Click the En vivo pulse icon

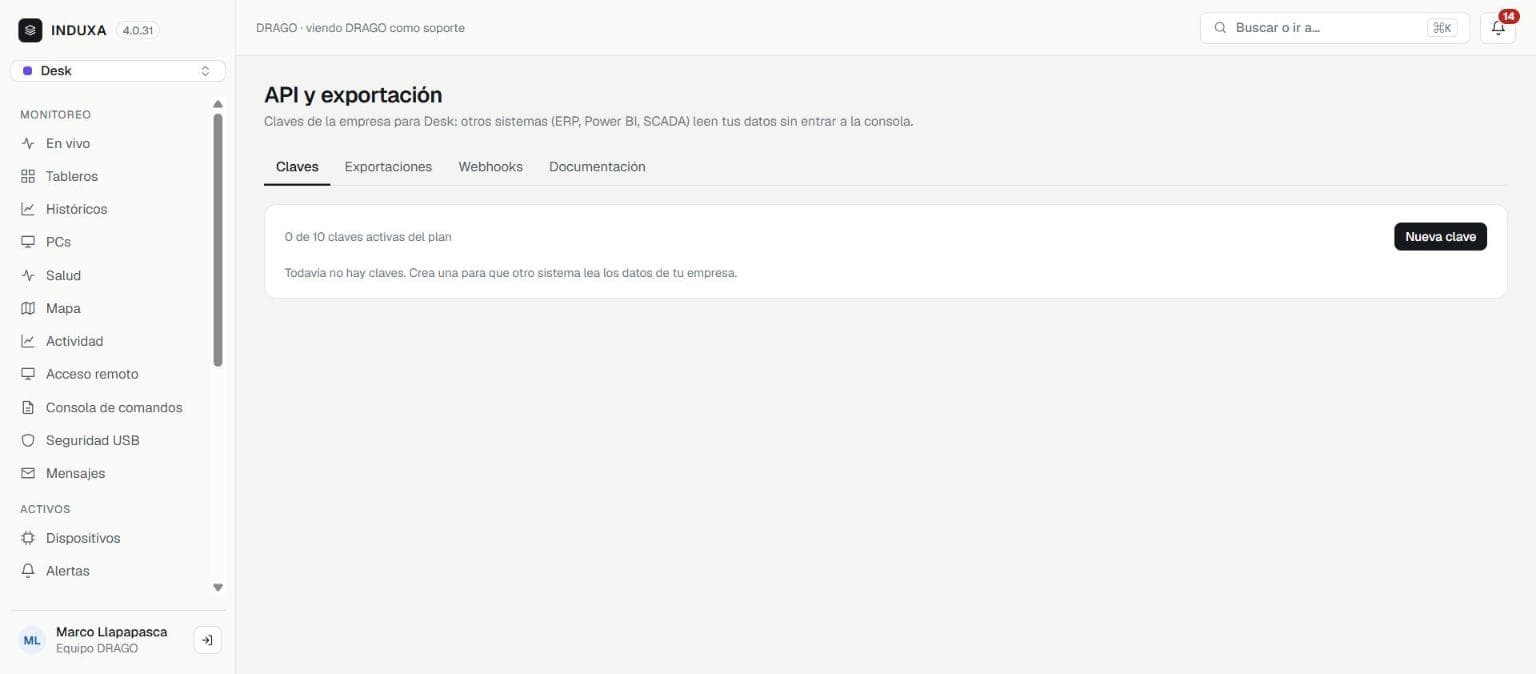(x=28, y=143)
